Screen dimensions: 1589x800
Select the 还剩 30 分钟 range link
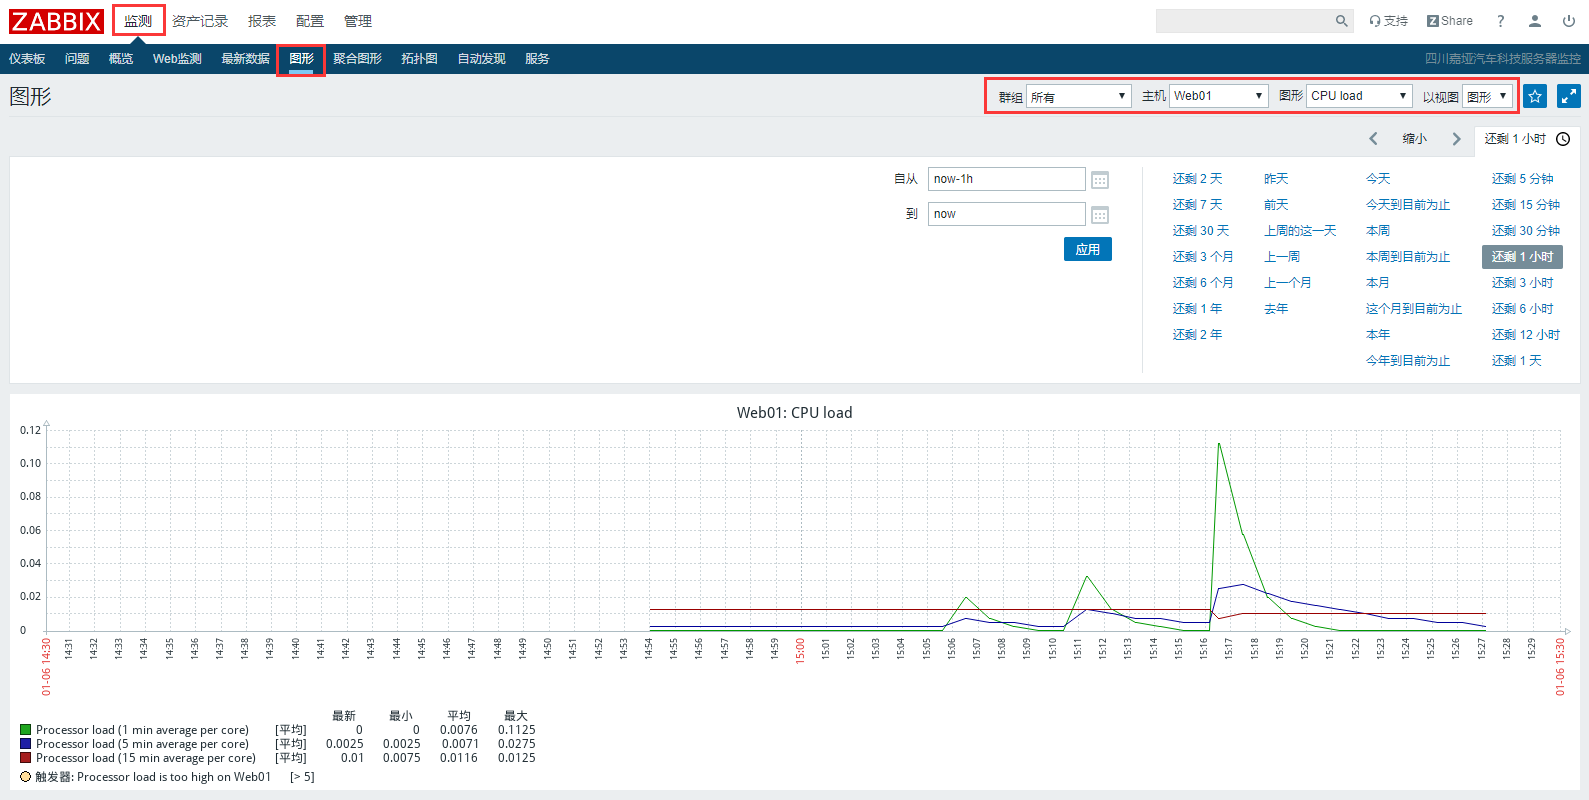1526,231
